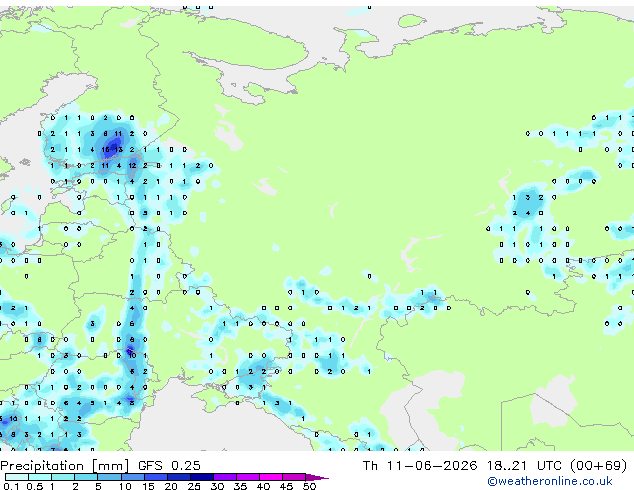Click the 'Precipitation [mm]' title text
The image size is (634, 490).
click(x=65, y=466)
